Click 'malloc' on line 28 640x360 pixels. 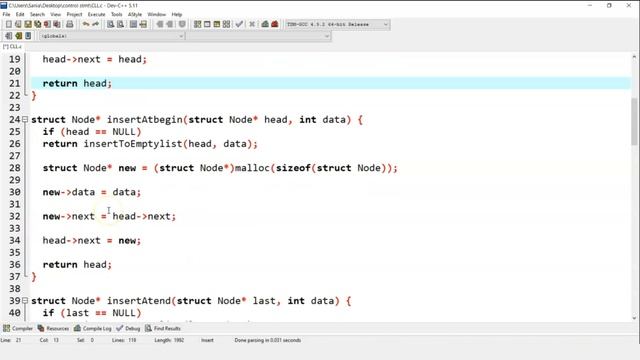click(252, 168)
